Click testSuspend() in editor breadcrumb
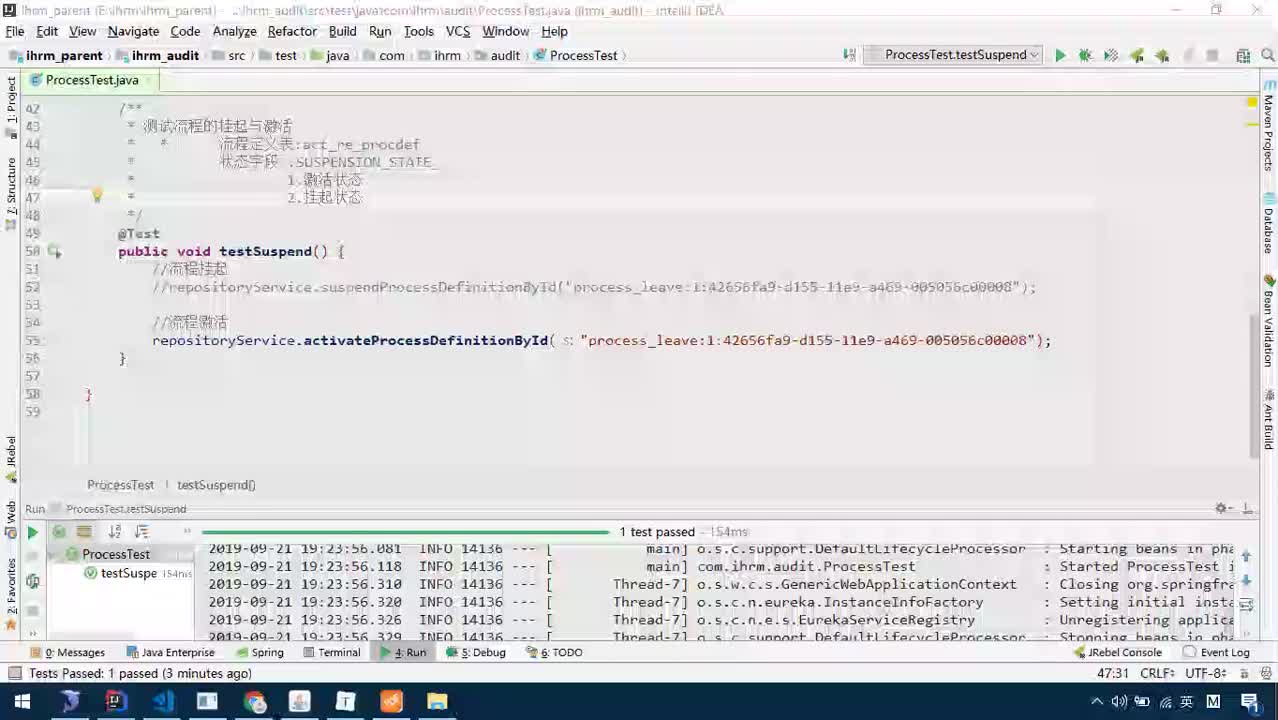The width and height of the screenshot is (1278, 720). [x=216, y=485]
